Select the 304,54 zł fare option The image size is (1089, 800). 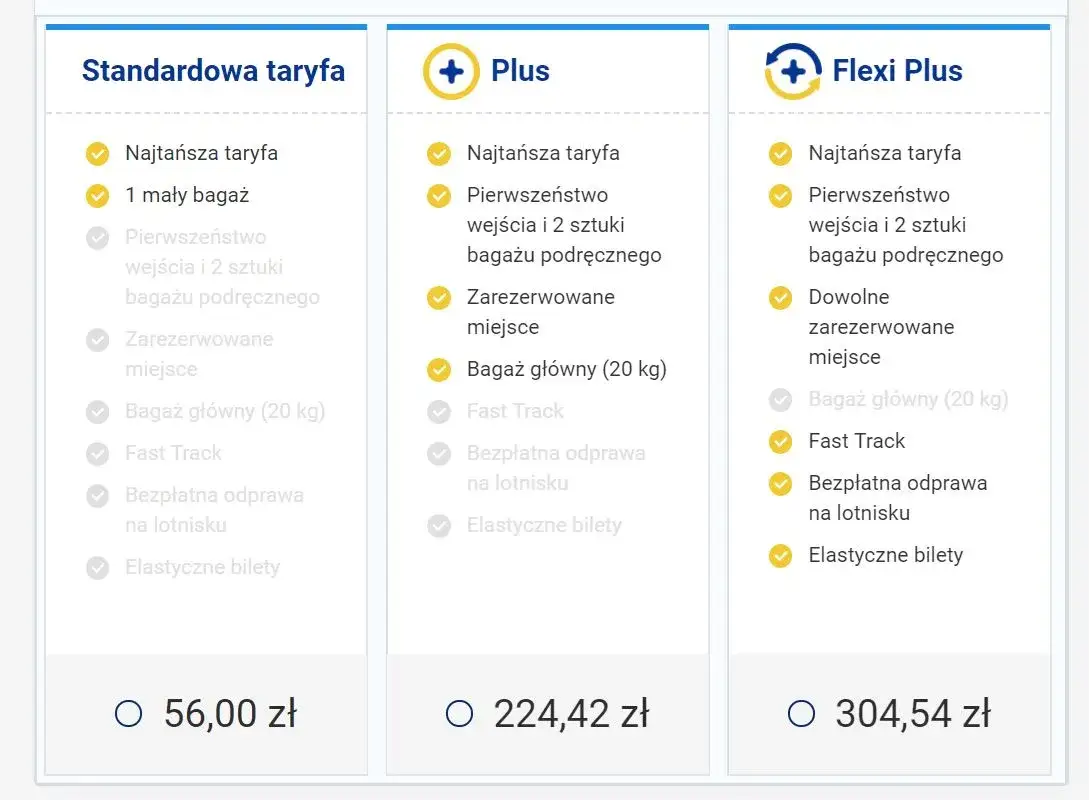coord(801,713)
